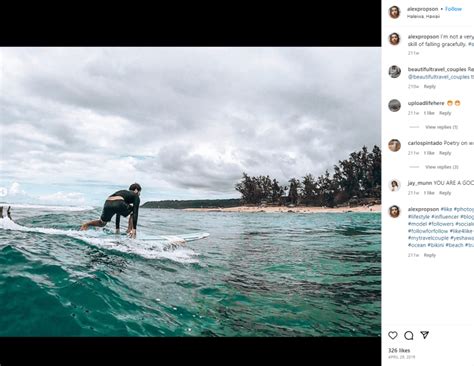Viewport: 474px width, 366px height.
Task: Open alexpropson's avatar in the post header
Action: point(394,12)
